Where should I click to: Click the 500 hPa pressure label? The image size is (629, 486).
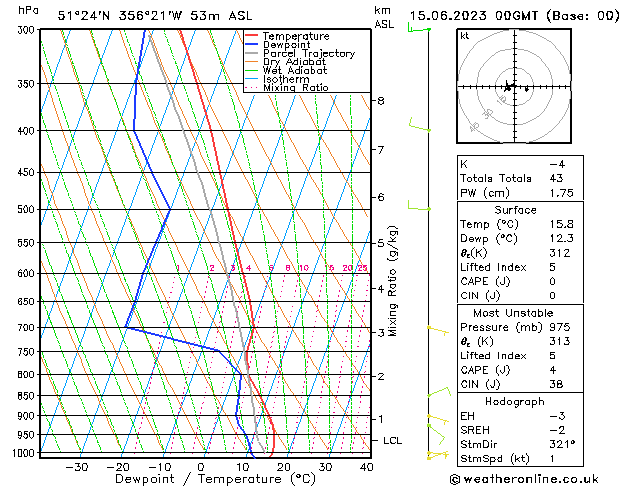point(28,210)
